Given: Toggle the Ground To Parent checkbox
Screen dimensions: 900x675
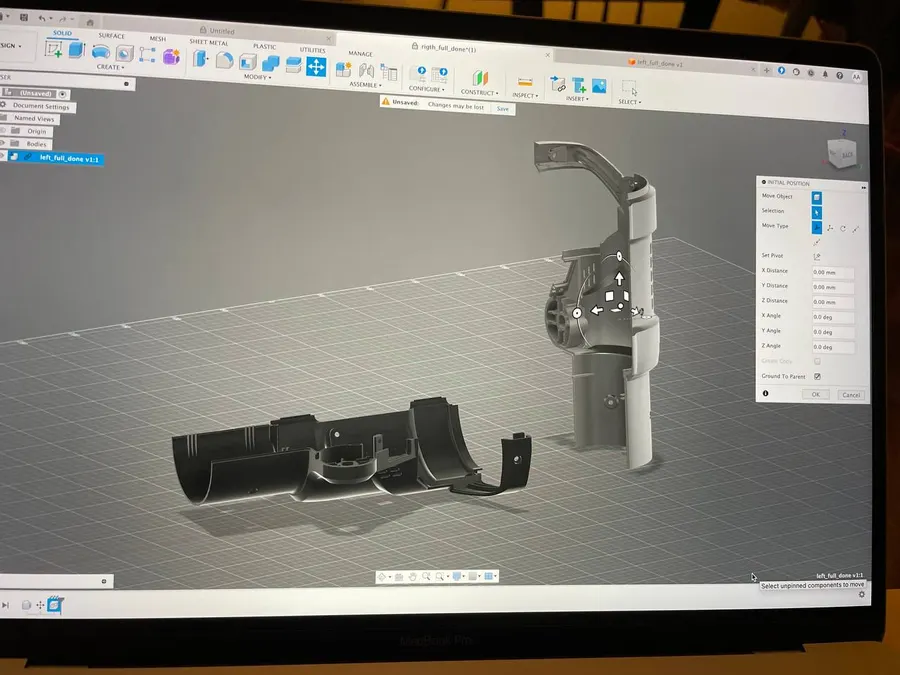Looking at the screenshot, I should click(817, 377).
